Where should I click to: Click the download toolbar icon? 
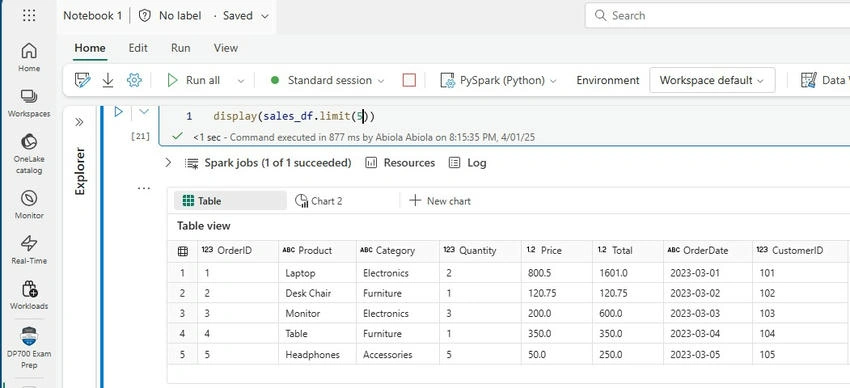click(x=108, y=80)
